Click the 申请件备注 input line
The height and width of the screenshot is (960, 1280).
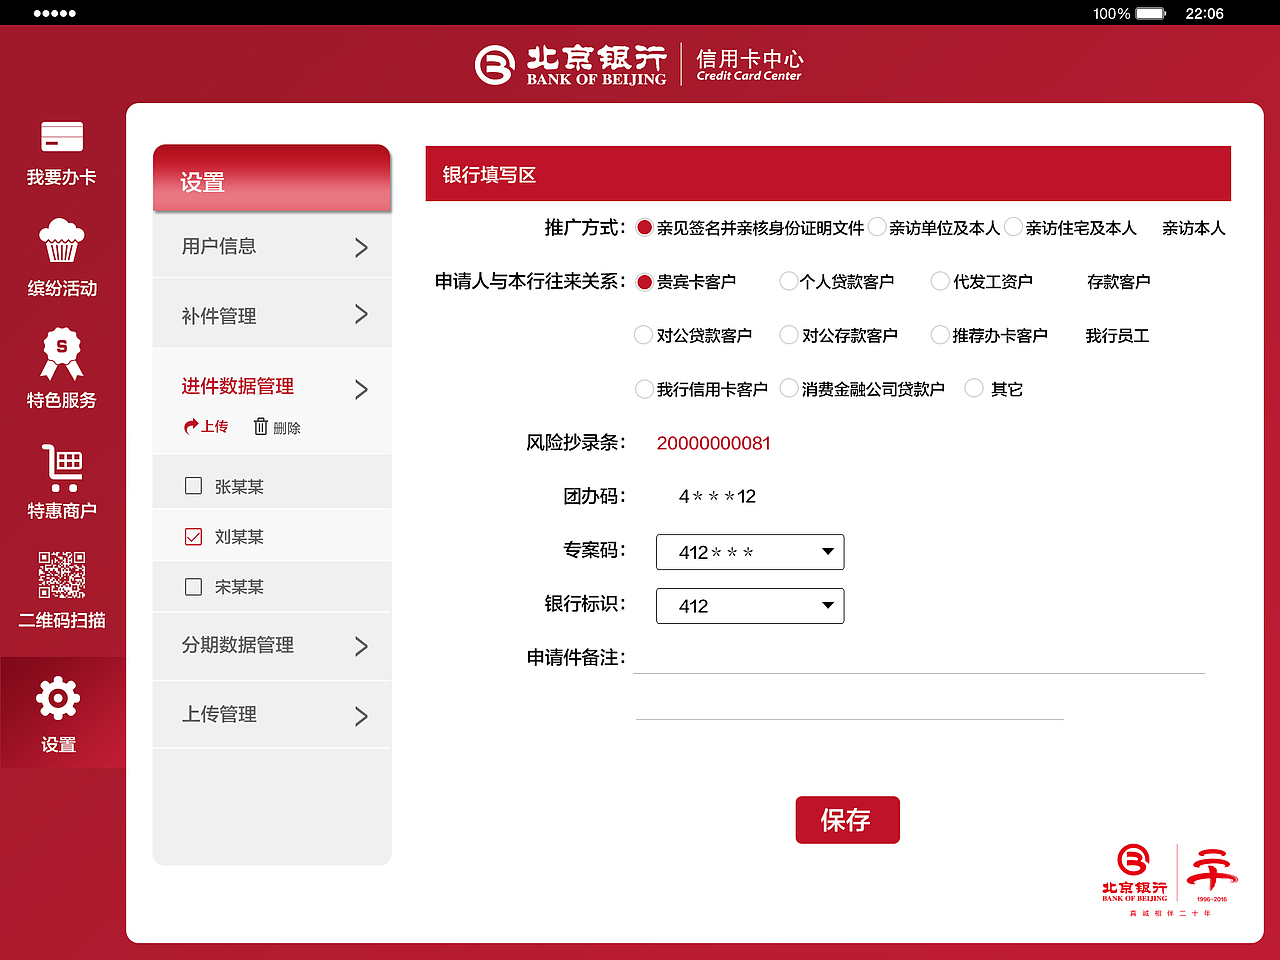tap(919, 667)
